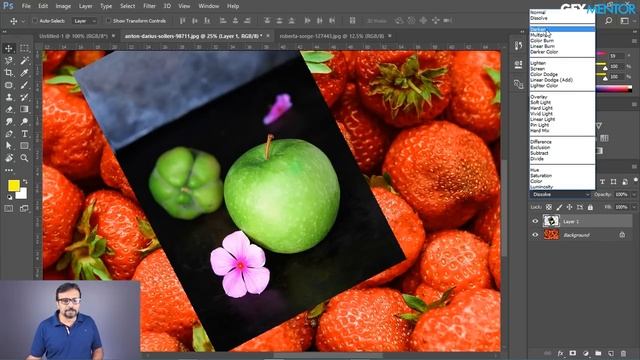Click the lock image pixels brush icon
The width and height of the screenshot is (640, 360).
[x=559, y=207]
